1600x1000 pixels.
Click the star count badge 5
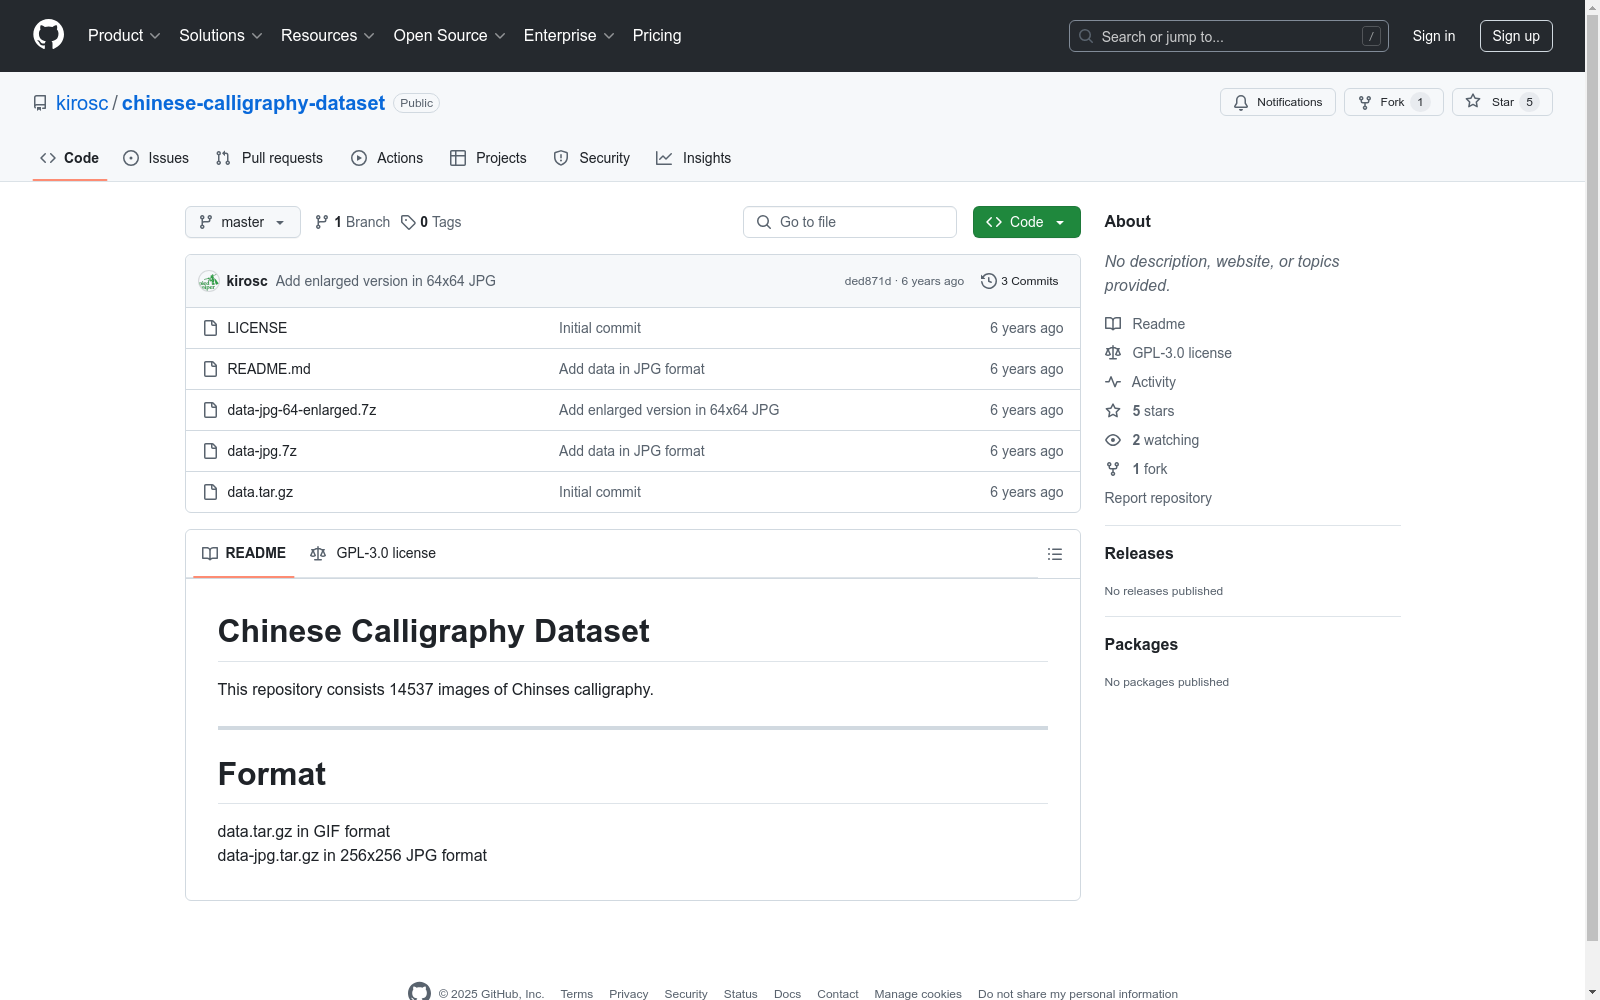coord(1529,102)
